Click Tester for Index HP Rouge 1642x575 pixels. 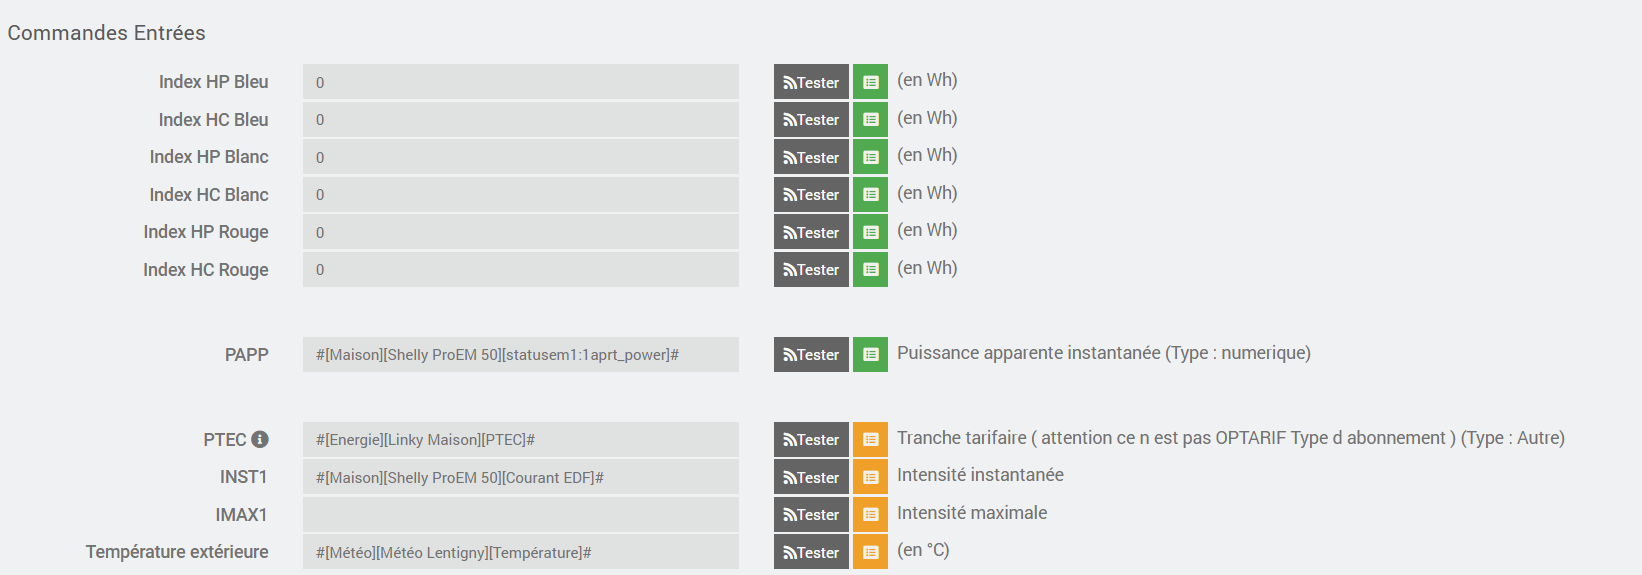click(x=811, y=232)
